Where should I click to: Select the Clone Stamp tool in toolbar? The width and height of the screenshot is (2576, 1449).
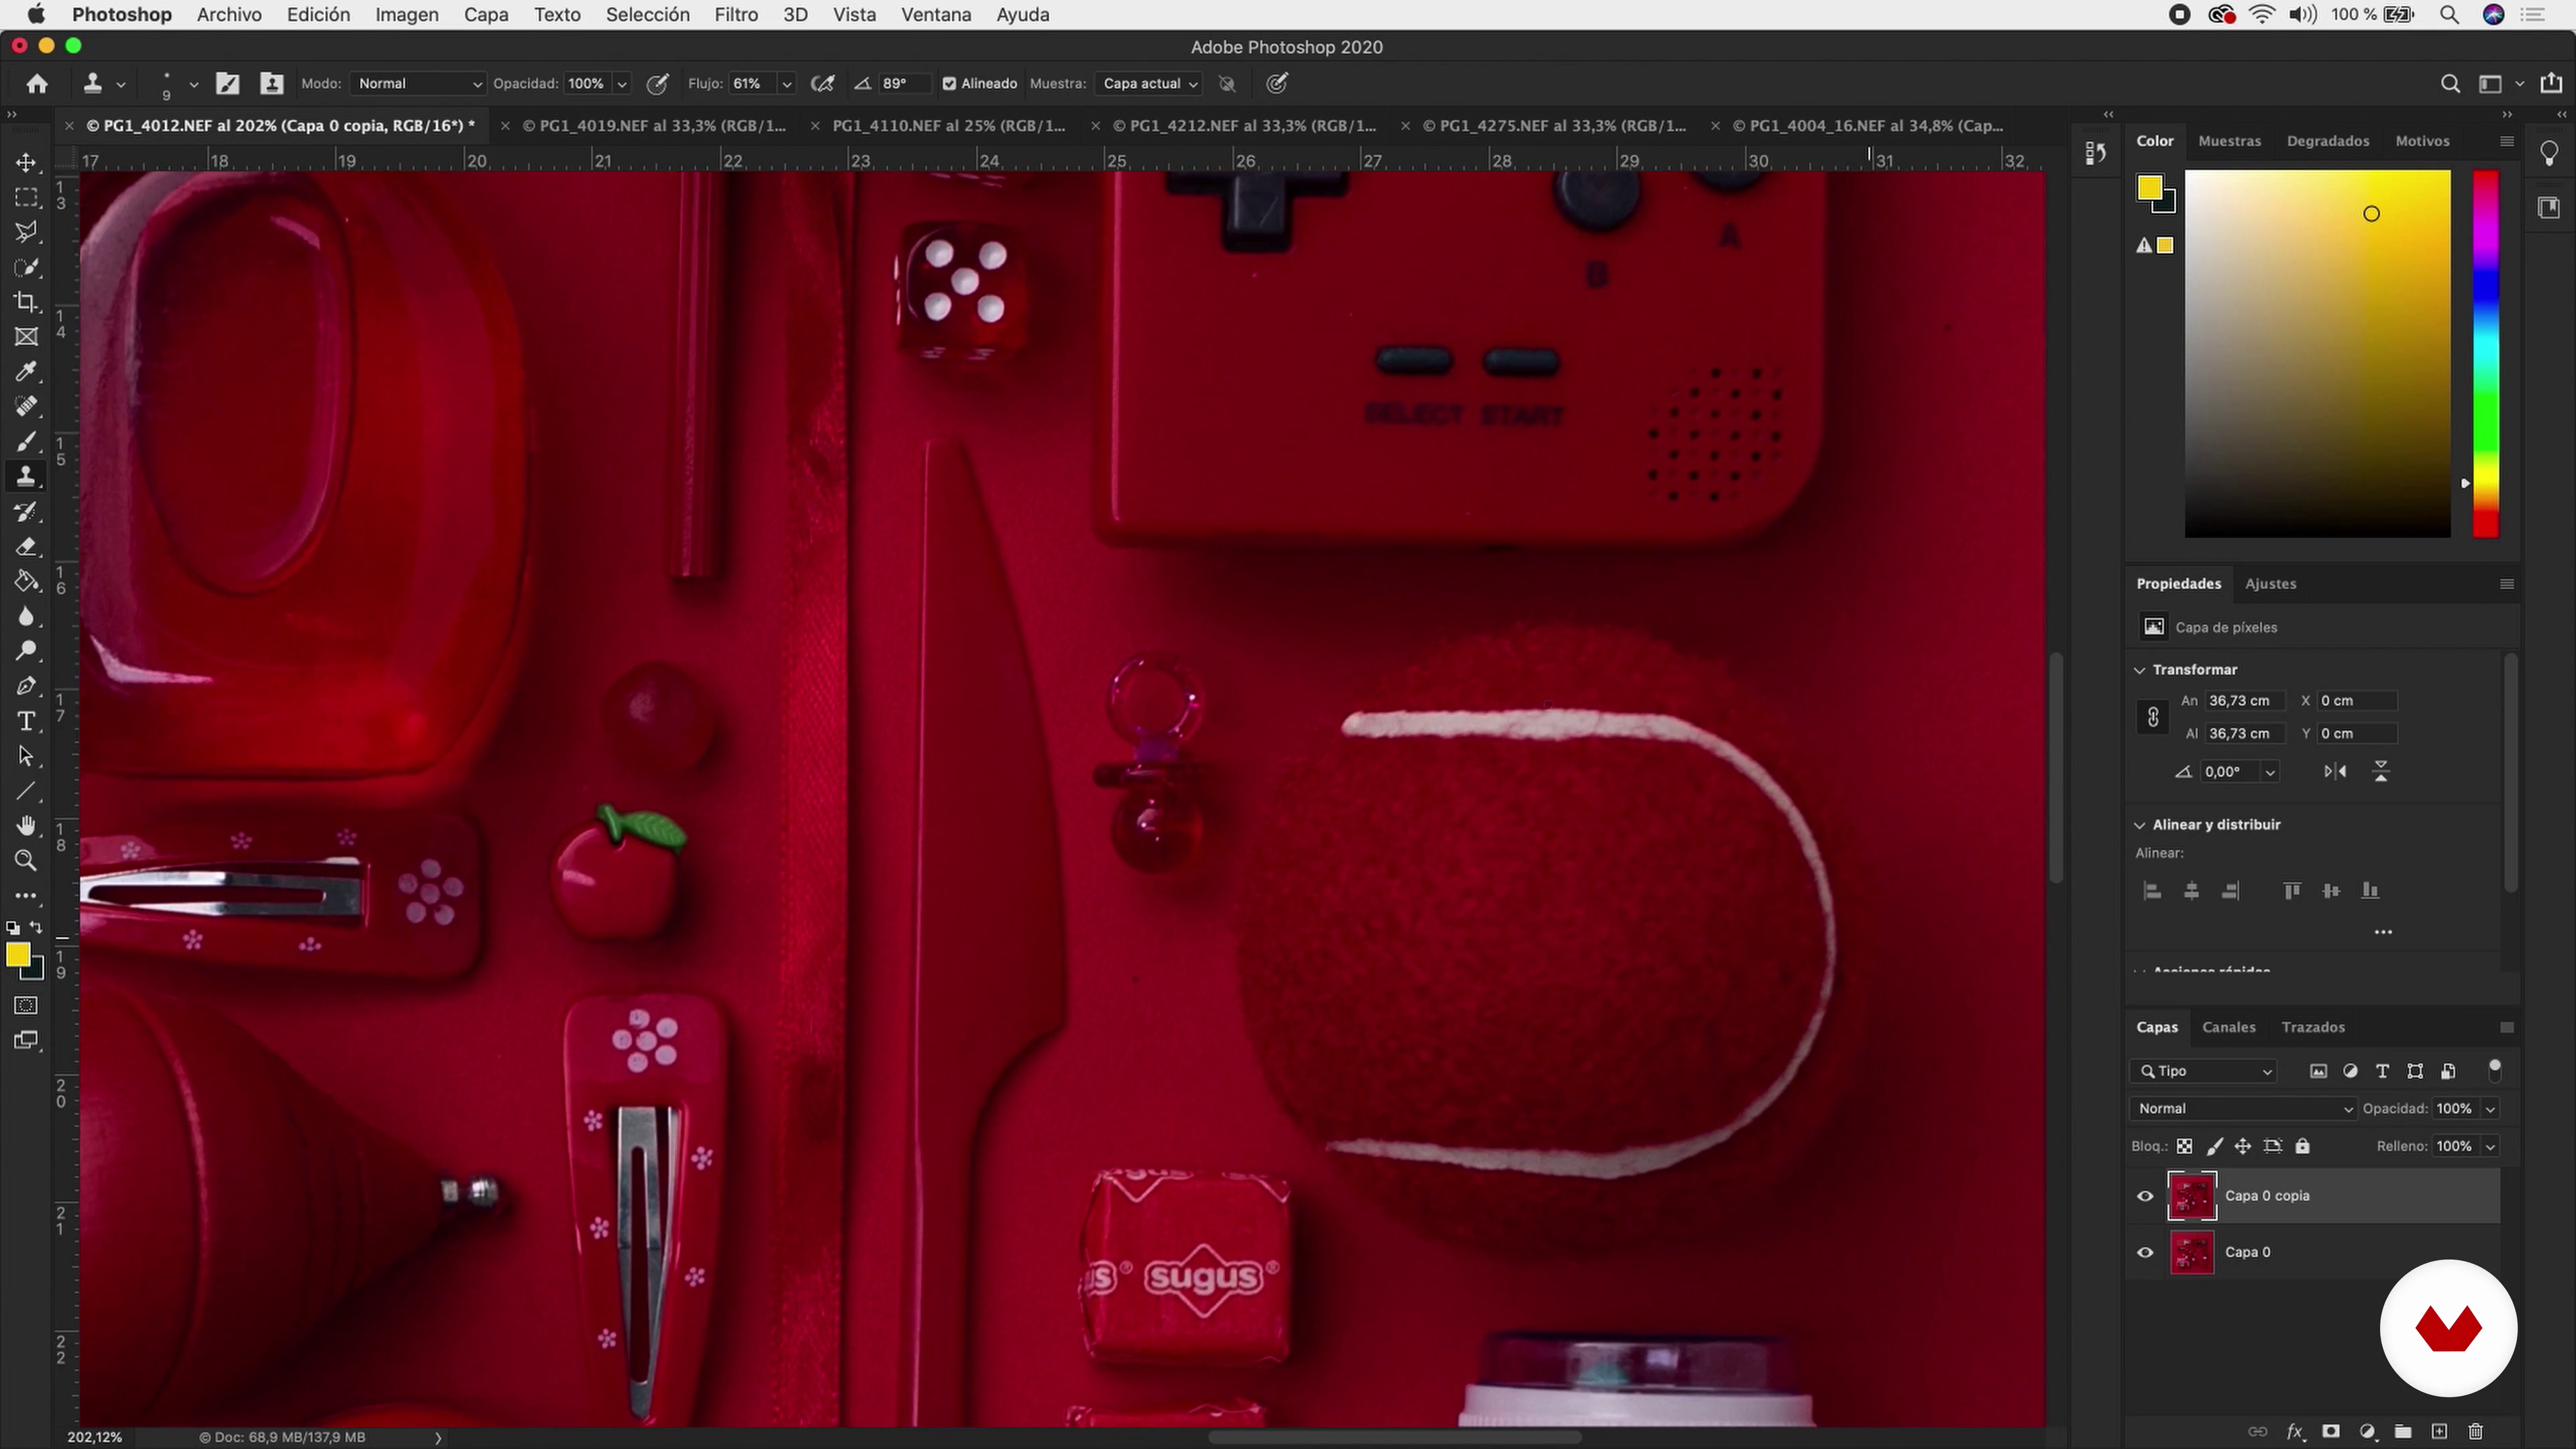pyautogui.click(x=26, y=477)
